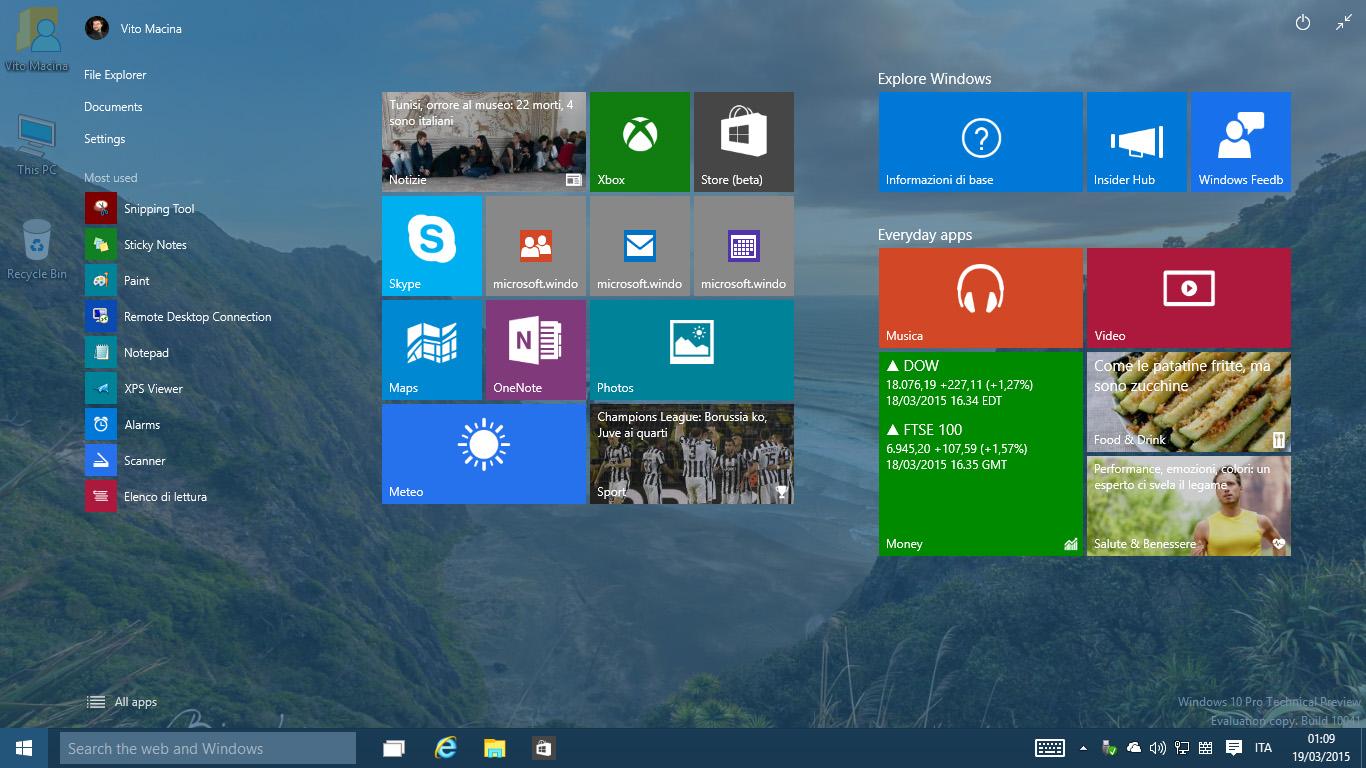Open the Informazioni di base tile
The width and height of the screenshot is (1366, 768).
(x=981, y=142)
